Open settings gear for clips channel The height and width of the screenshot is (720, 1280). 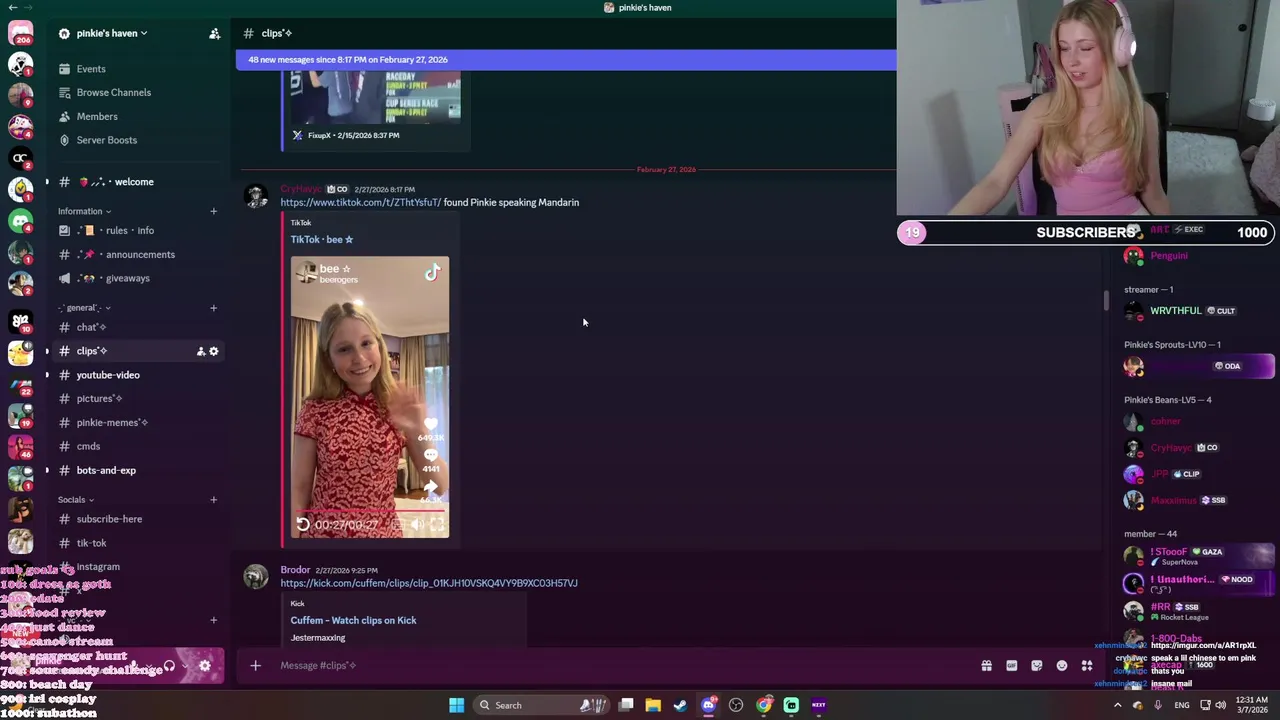pyautogui.click(x=213, y=351)
